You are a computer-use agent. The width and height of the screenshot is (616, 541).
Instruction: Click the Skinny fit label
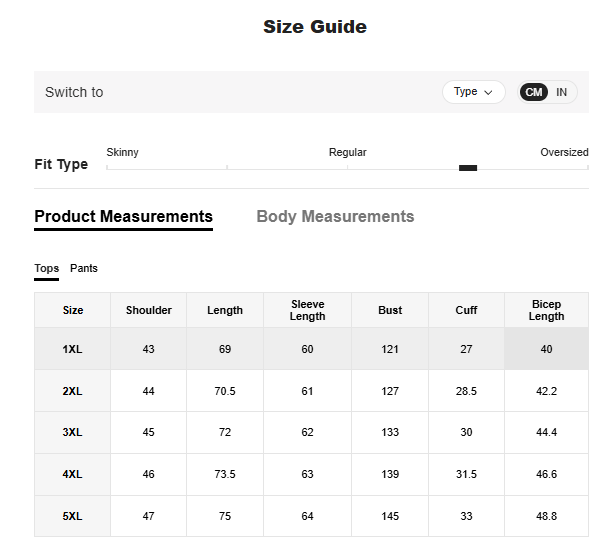122,152
